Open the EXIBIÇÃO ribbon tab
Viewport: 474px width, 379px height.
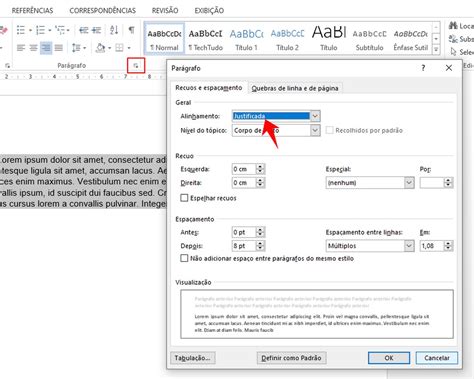point(209,10)
